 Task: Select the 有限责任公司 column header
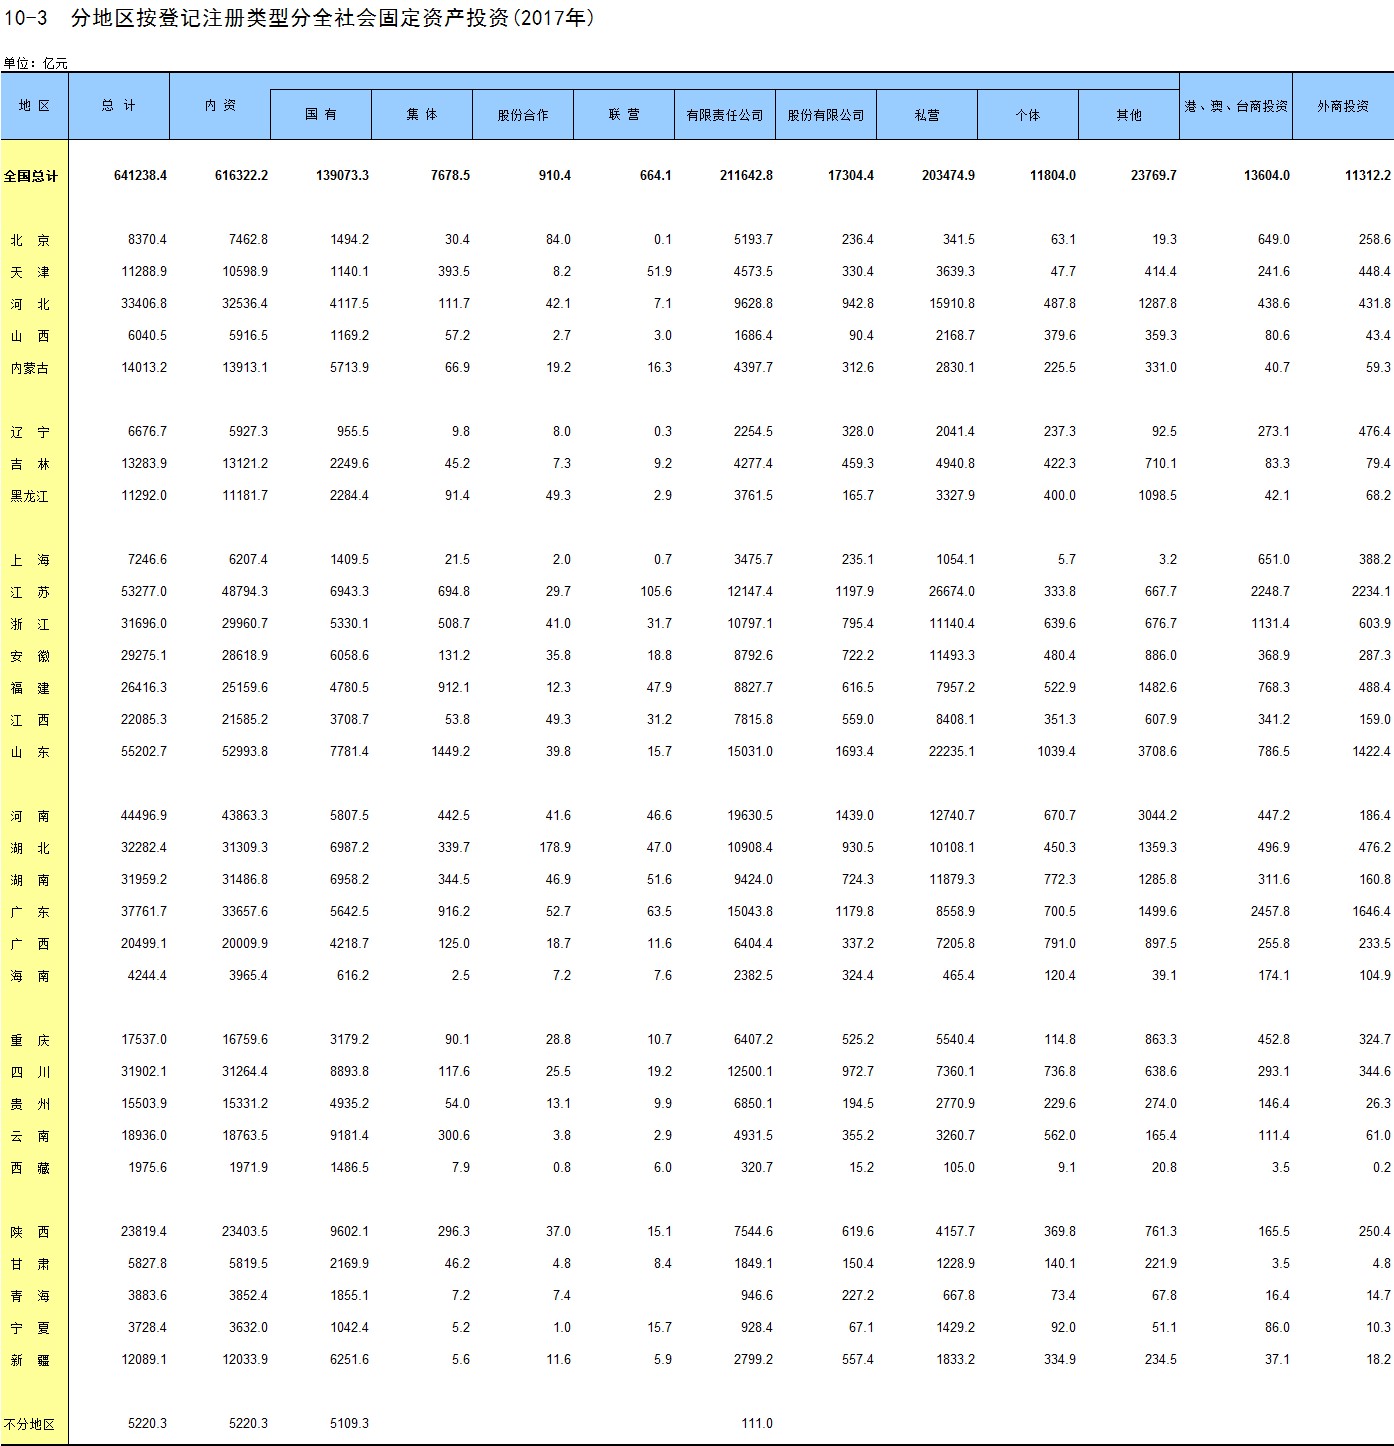(x=725, y=115)
